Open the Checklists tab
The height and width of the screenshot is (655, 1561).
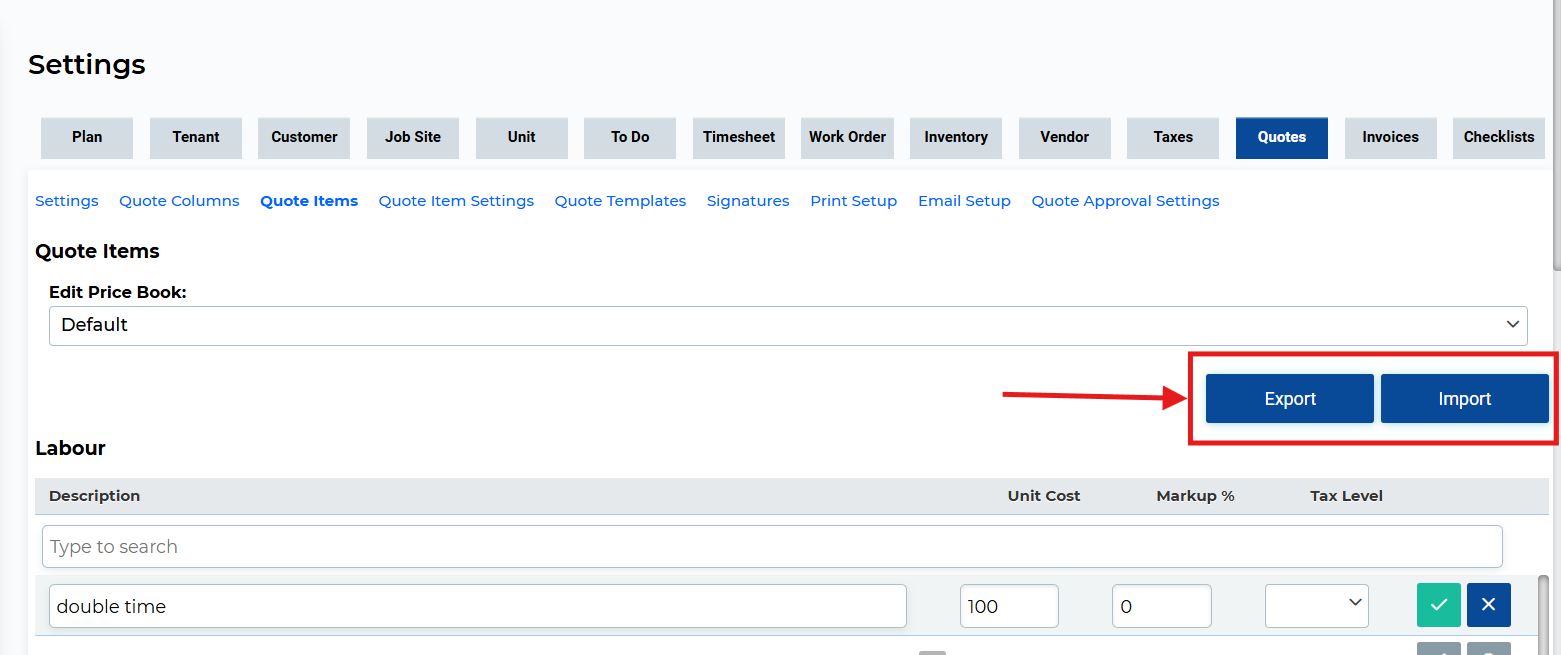pos(1498,137)
